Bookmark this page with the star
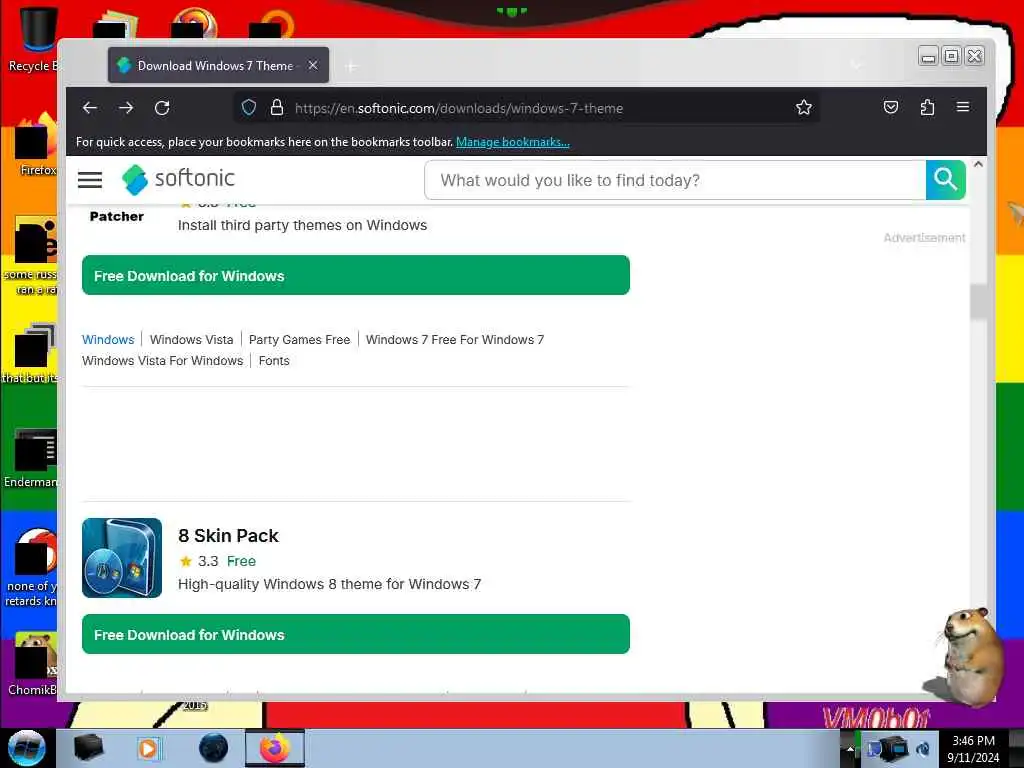 coord(804,108)
